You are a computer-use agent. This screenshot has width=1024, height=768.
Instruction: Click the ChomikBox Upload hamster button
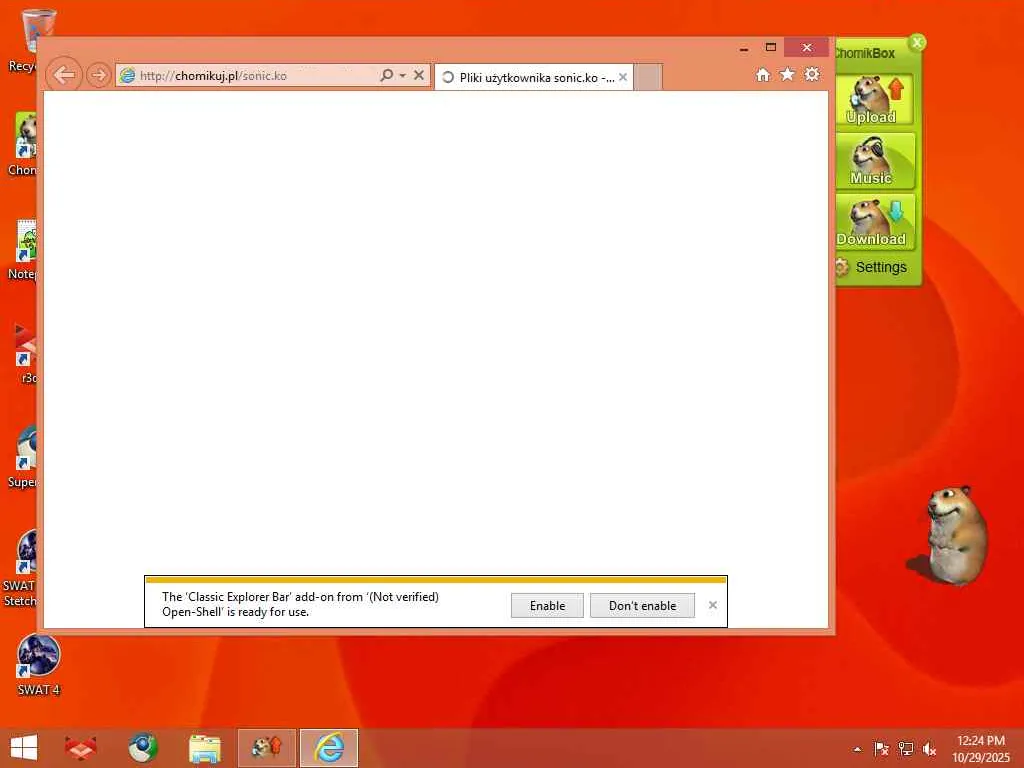874,99
